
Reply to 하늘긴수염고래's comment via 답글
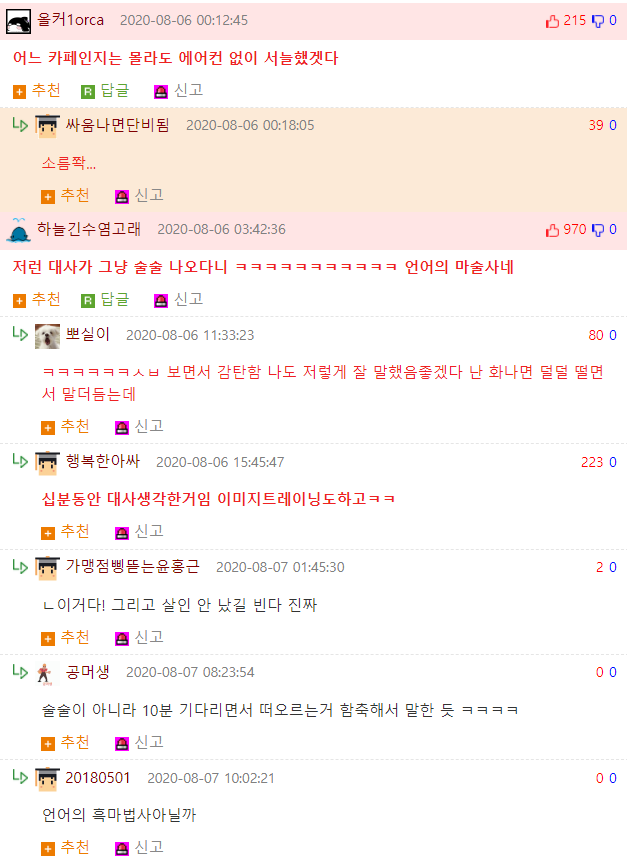[105, 299]
